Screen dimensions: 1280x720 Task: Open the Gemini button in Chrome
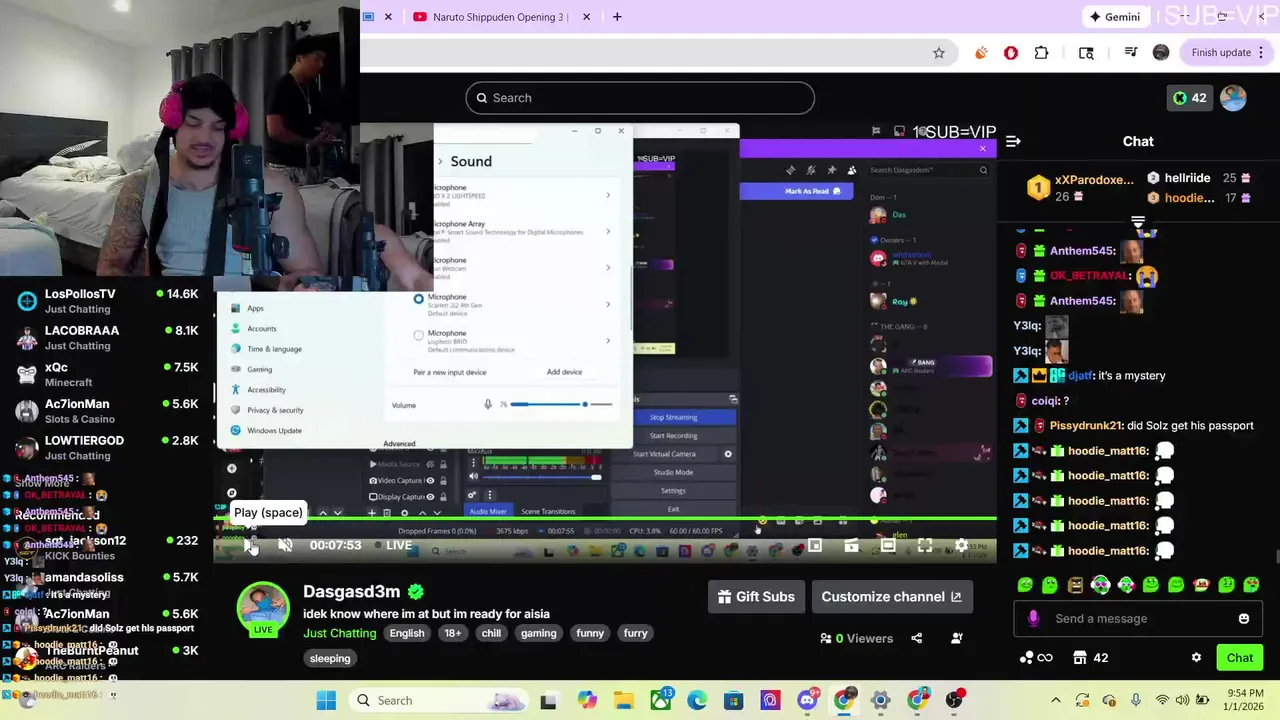[x=1116, y=17]
